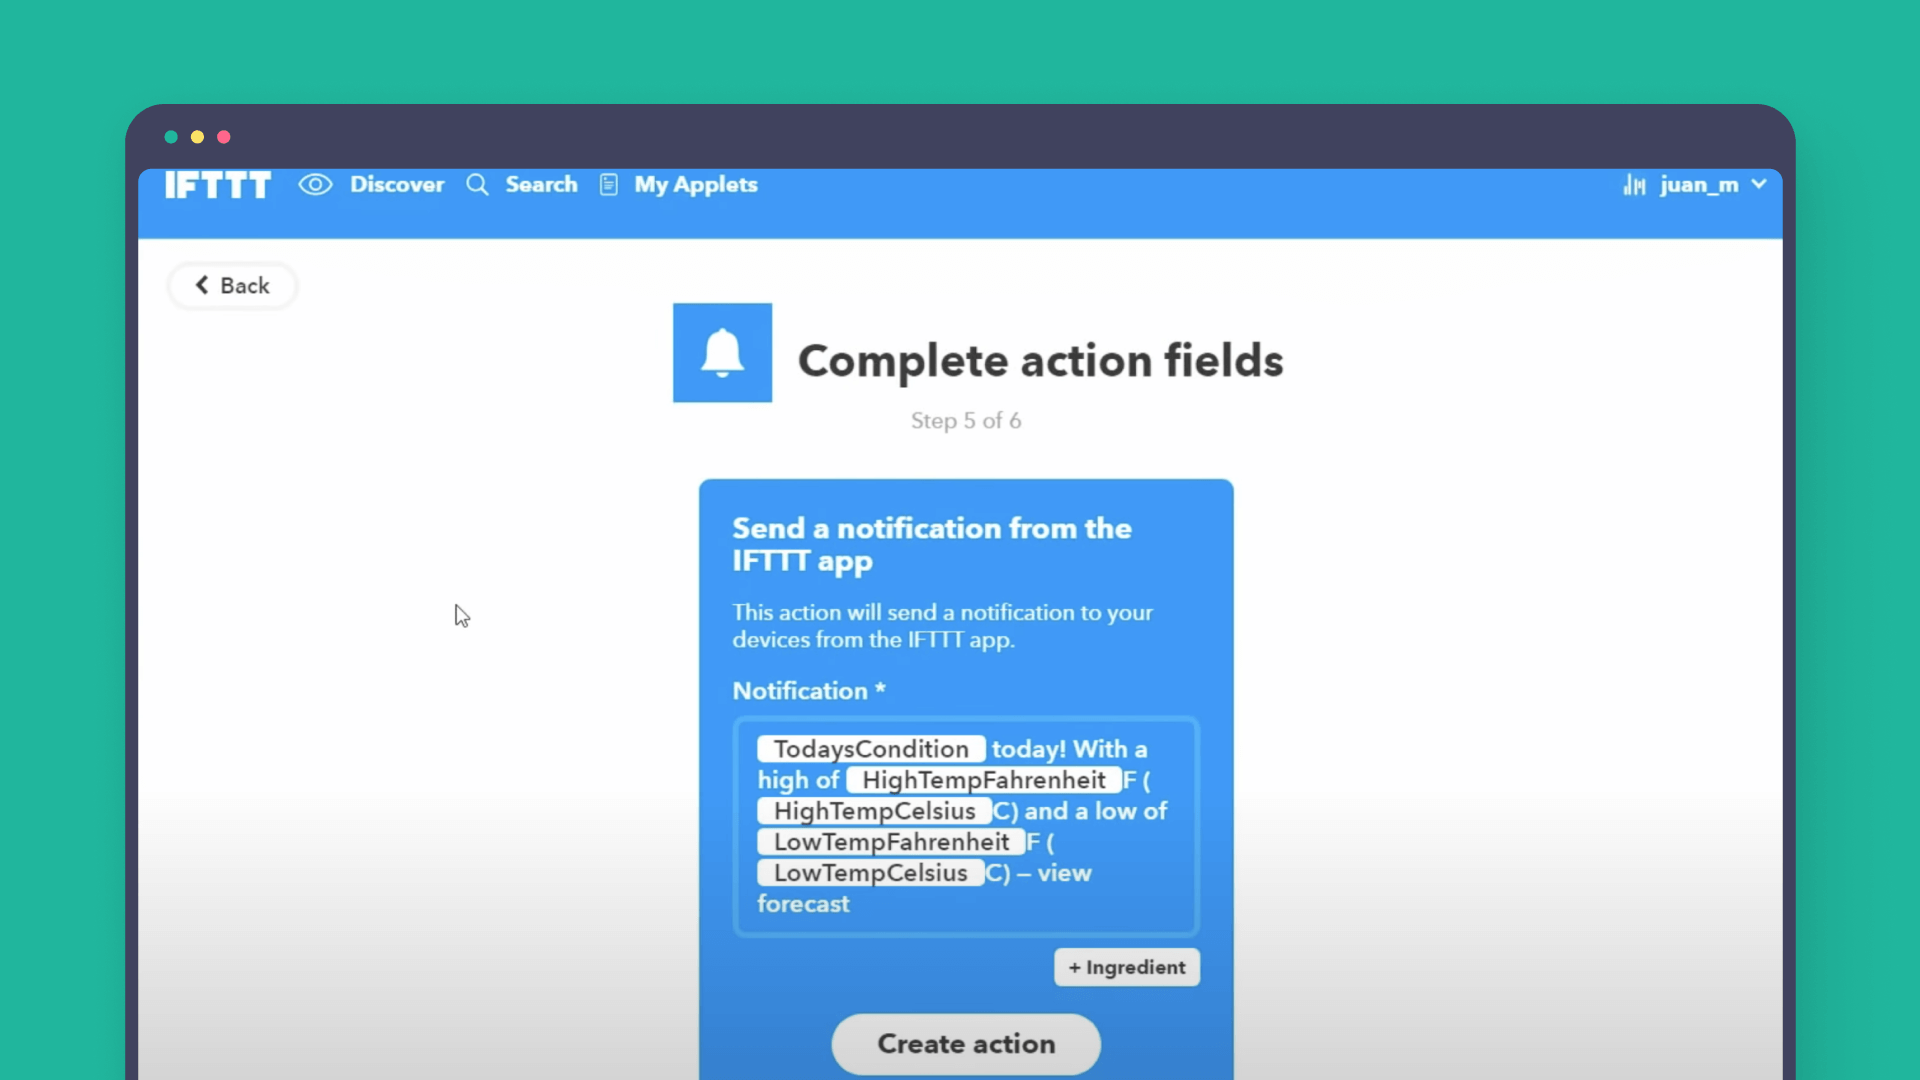
Task: Click the LowTempCelsius ingredient expander
Action: coord(869,872)
